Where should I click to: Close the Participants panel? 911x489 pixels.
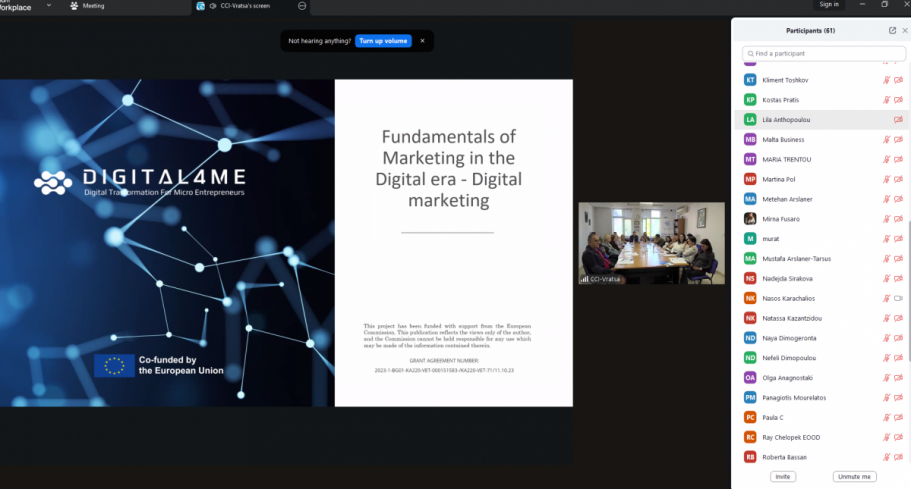point(905,31)
